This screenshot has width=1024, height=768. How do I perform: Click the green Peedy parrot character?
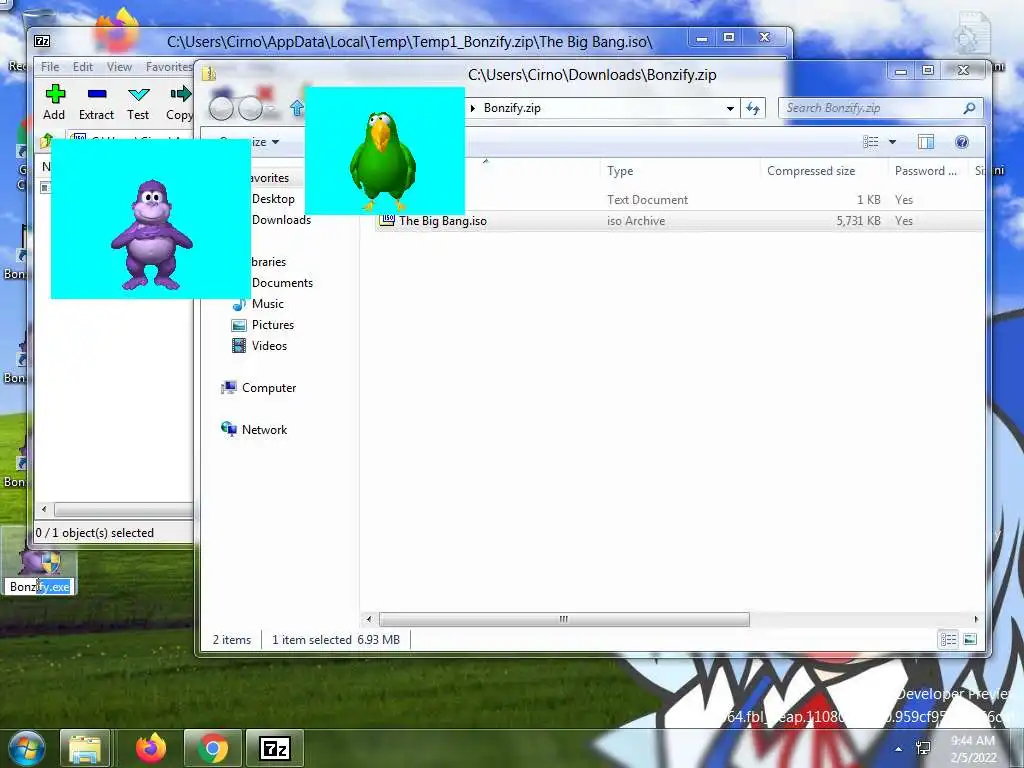click(x=383, y=160)
